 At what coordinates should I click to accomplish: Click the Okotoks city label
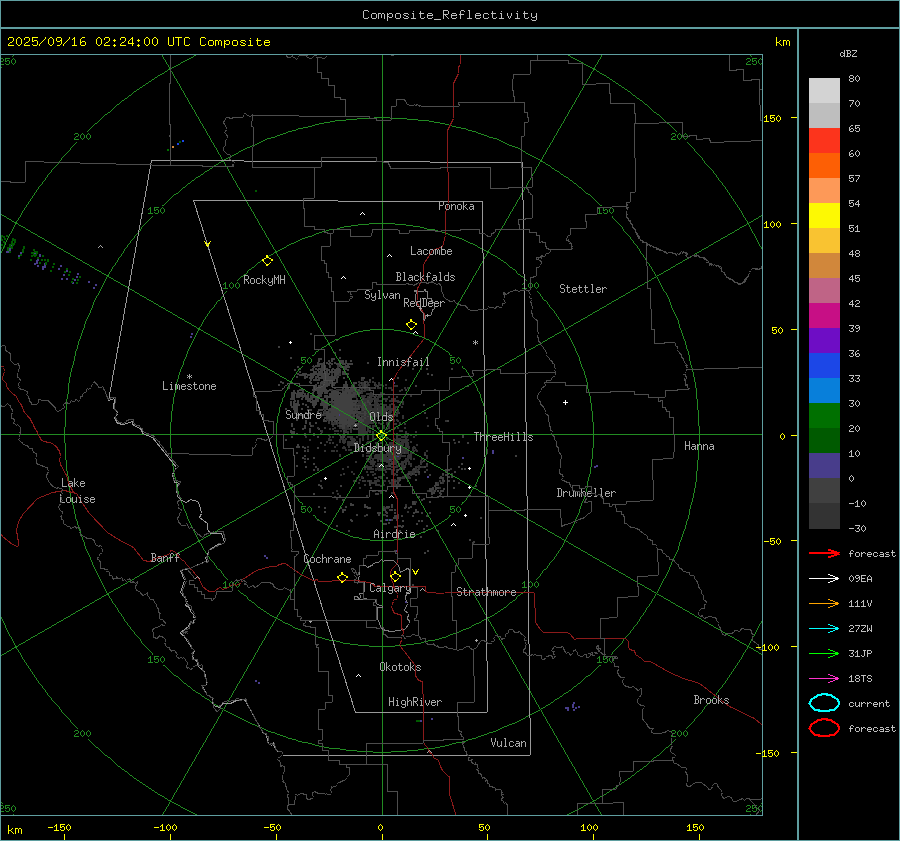pyautogui.click(x=400, y=667)
